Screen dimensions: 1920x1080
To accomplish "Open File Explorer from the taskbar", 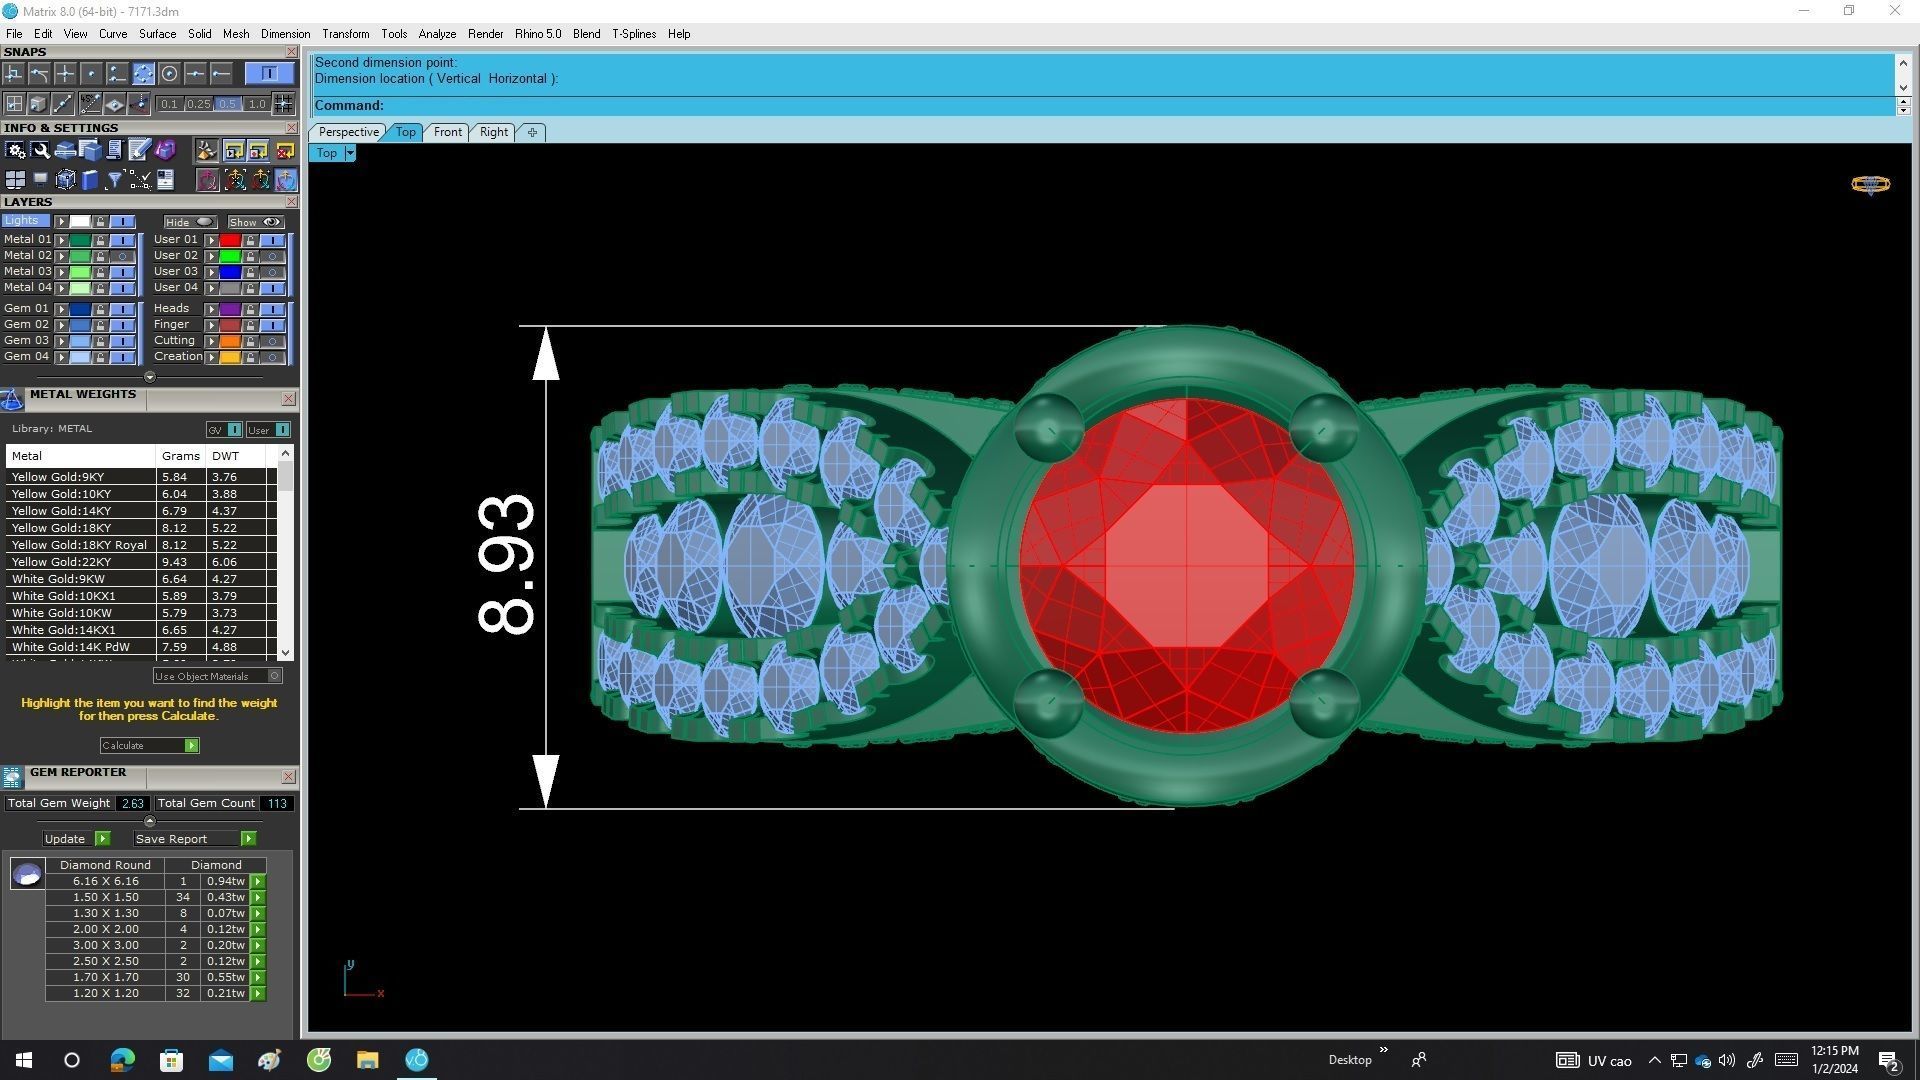I will point(367,1060).
